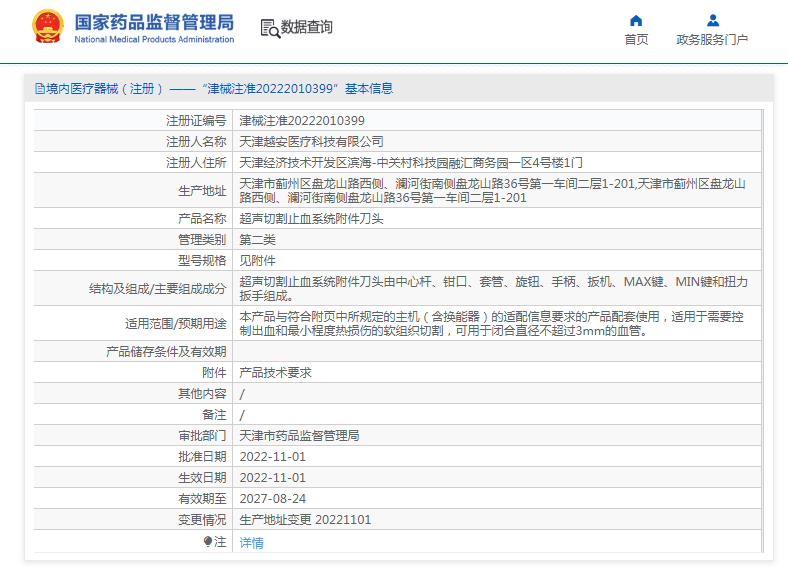
Task: Click the 变更情况 label
Action: pyautogui.click(x=203, y=520)
